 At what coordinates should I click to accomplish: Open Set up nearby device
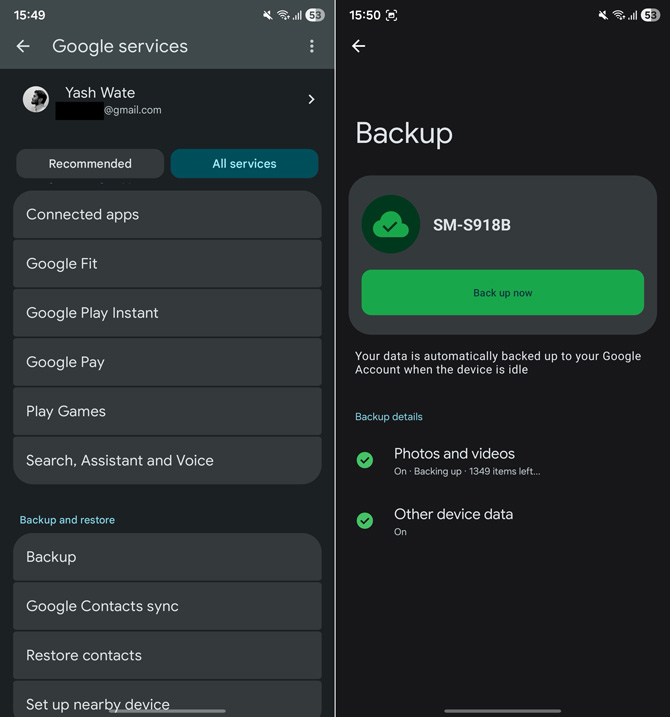tap(167, 699)
